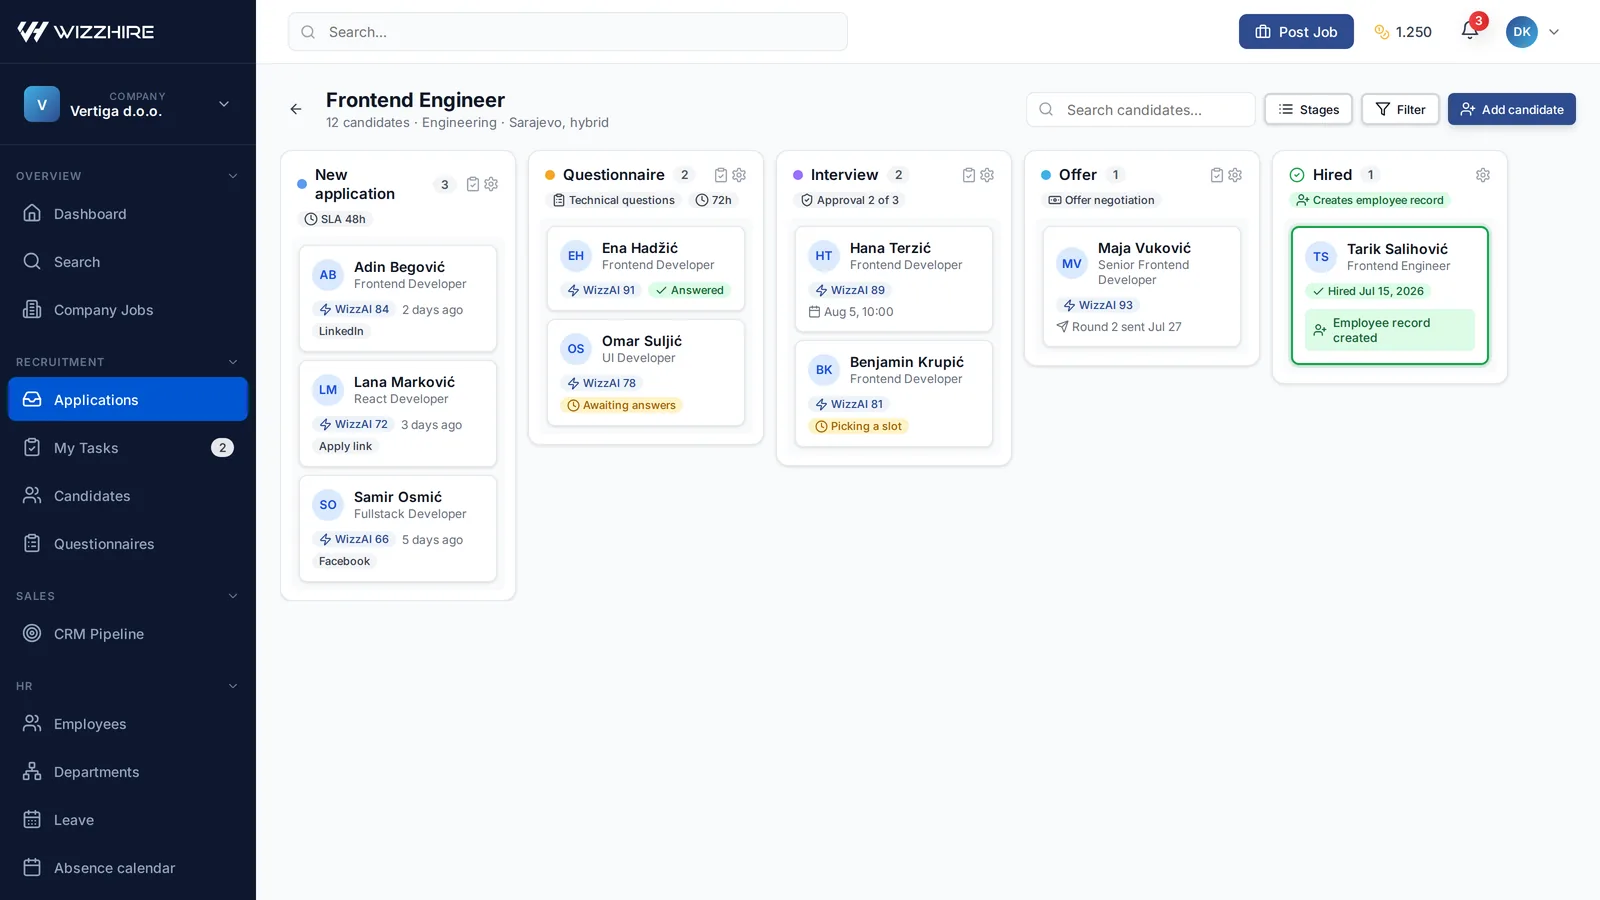Collapse the HR sidebar section
Image resolution: width=1600 pixels, height=900 pixels.
pyautogui.click(x=233, y=686)
